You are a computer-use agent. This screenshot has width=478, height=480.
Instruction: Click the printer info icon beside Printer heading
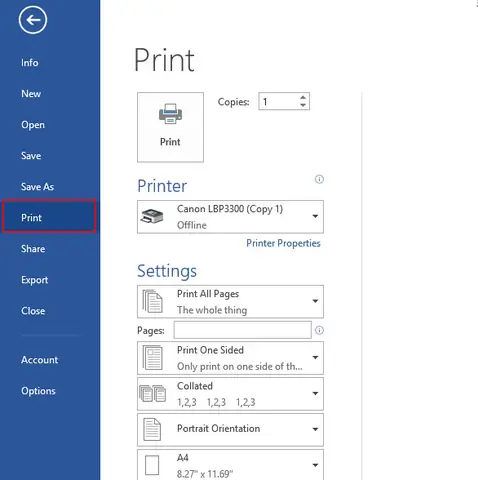click(319, 179)
